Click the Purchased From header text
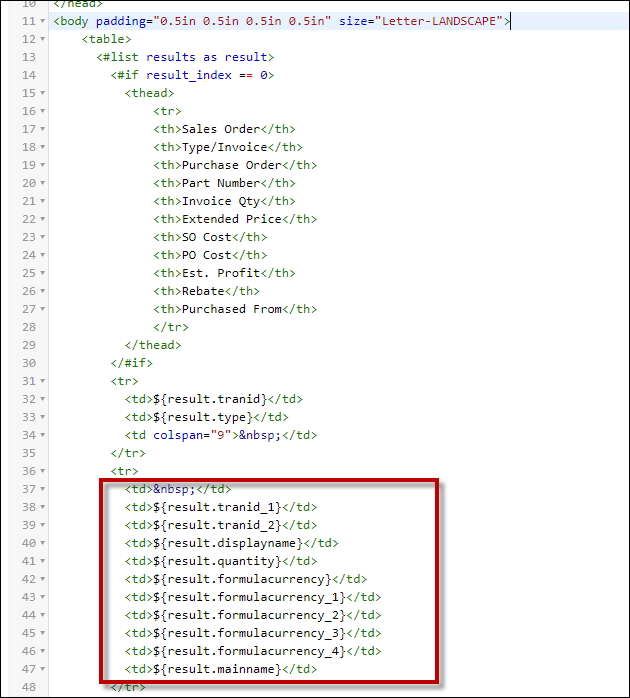 tap(231, 309)
